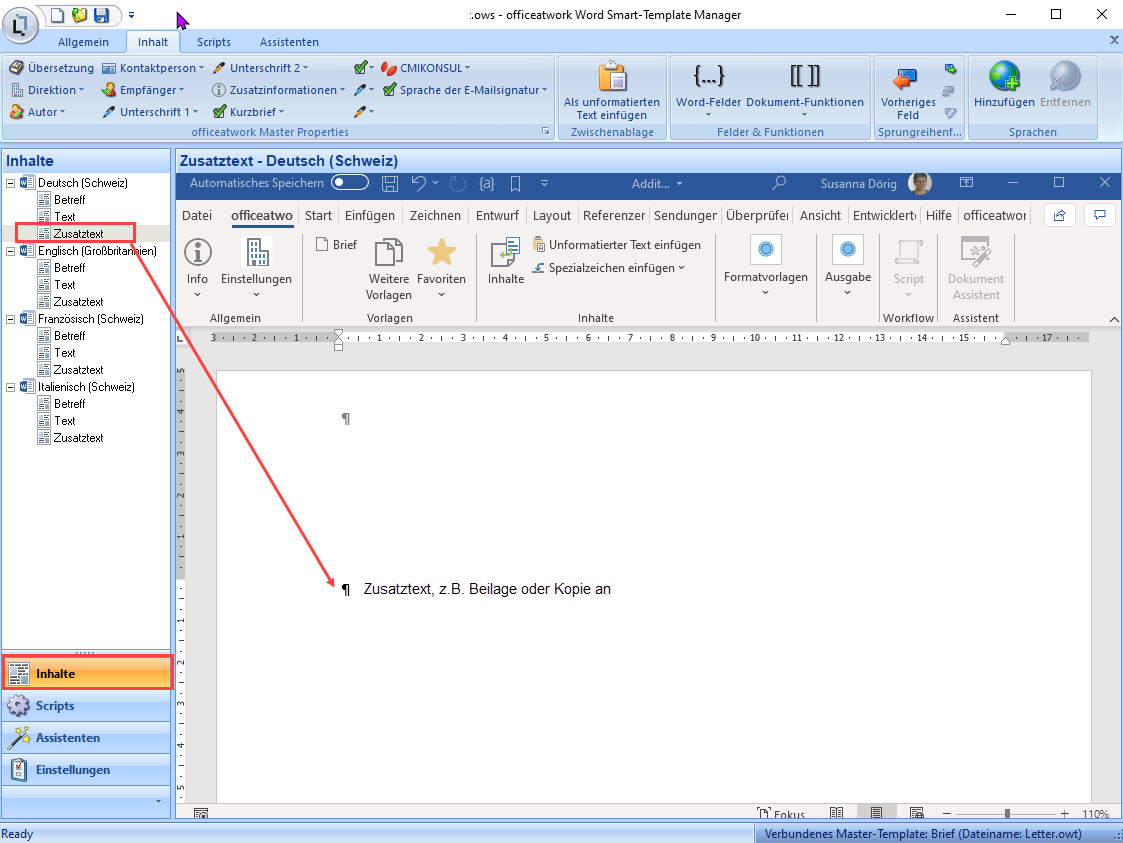Click the Inhalte icon in Word ribbon
Screen dimensions: 1123x843
pyautogui.click(x=506, y=253)
